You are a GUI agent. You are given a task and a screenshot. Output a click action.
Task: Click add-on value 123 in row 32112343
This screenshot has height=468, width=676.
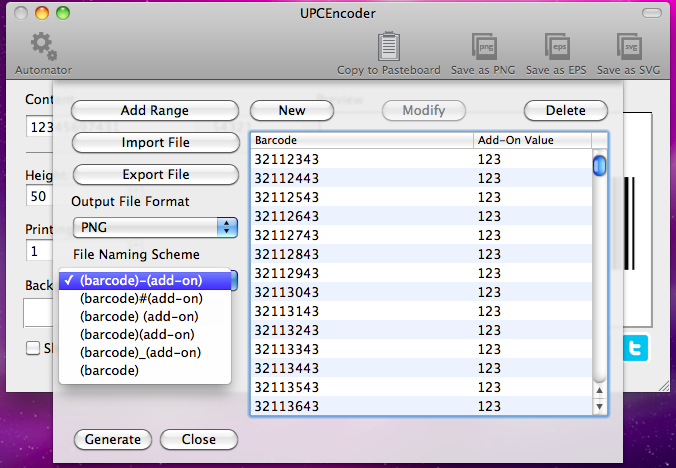[x=489, y=159]
